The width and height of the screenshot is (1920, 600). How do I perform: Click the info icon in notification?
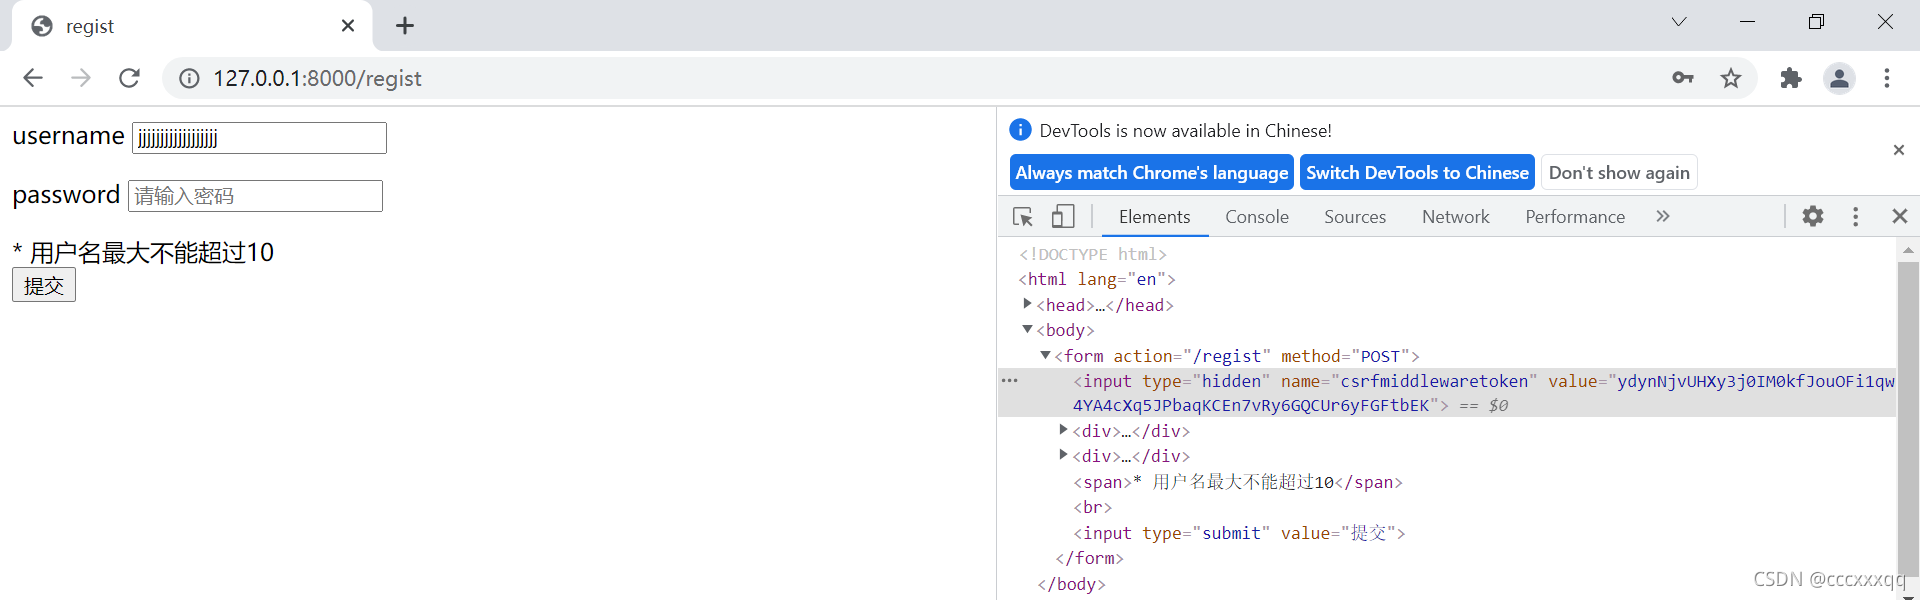(1020, 130)
